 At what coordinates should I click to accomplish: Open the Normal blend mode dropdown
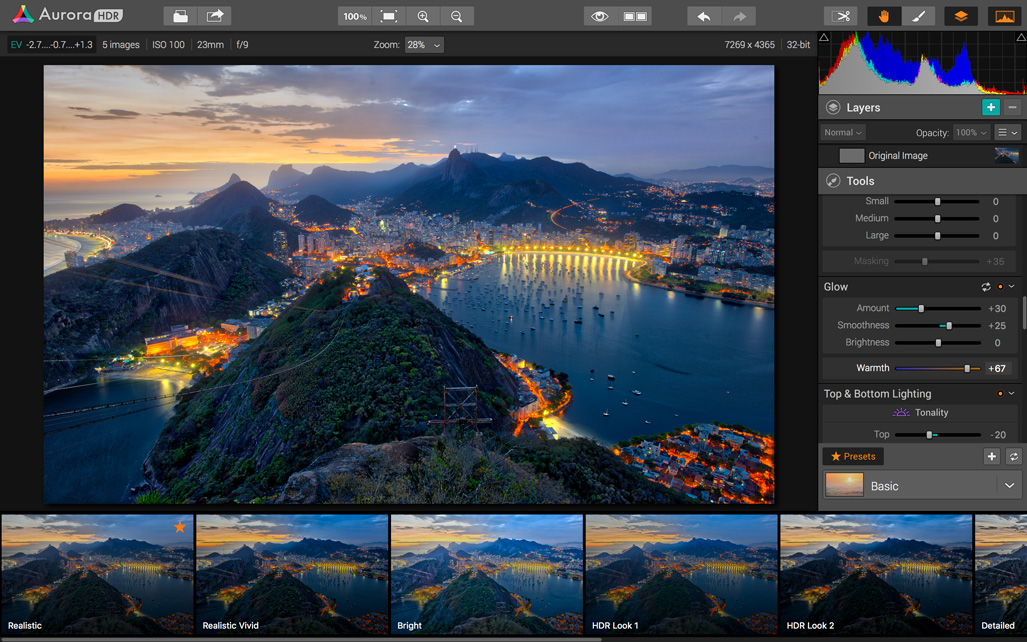pyautogui.click(x=843, y=133)
